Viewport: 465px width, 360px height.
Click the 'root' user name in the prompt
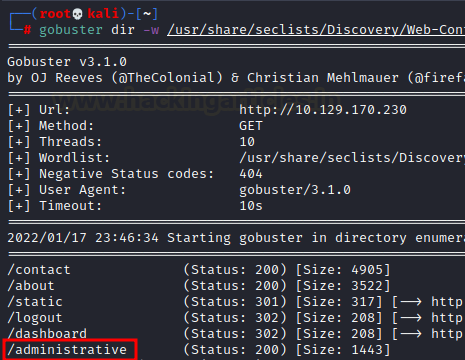point(55,14)
